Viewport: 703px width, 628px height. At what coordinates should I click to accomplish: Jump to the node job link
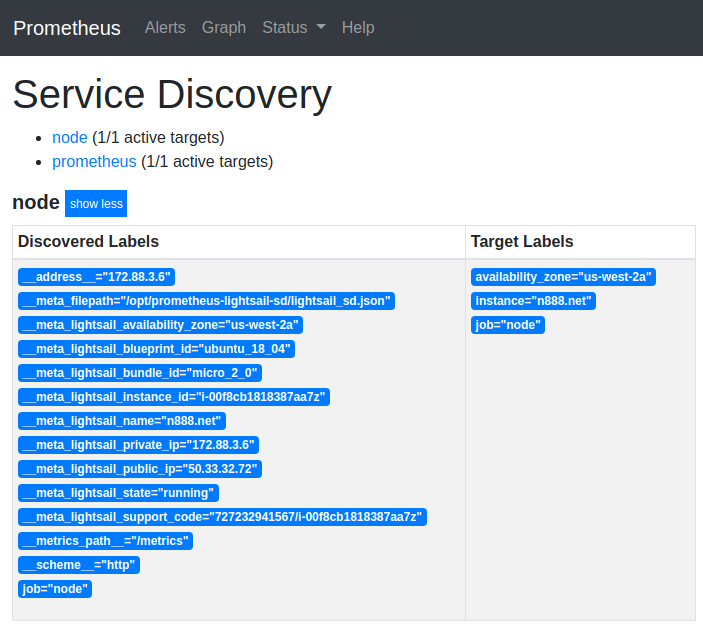pos(69,138)
